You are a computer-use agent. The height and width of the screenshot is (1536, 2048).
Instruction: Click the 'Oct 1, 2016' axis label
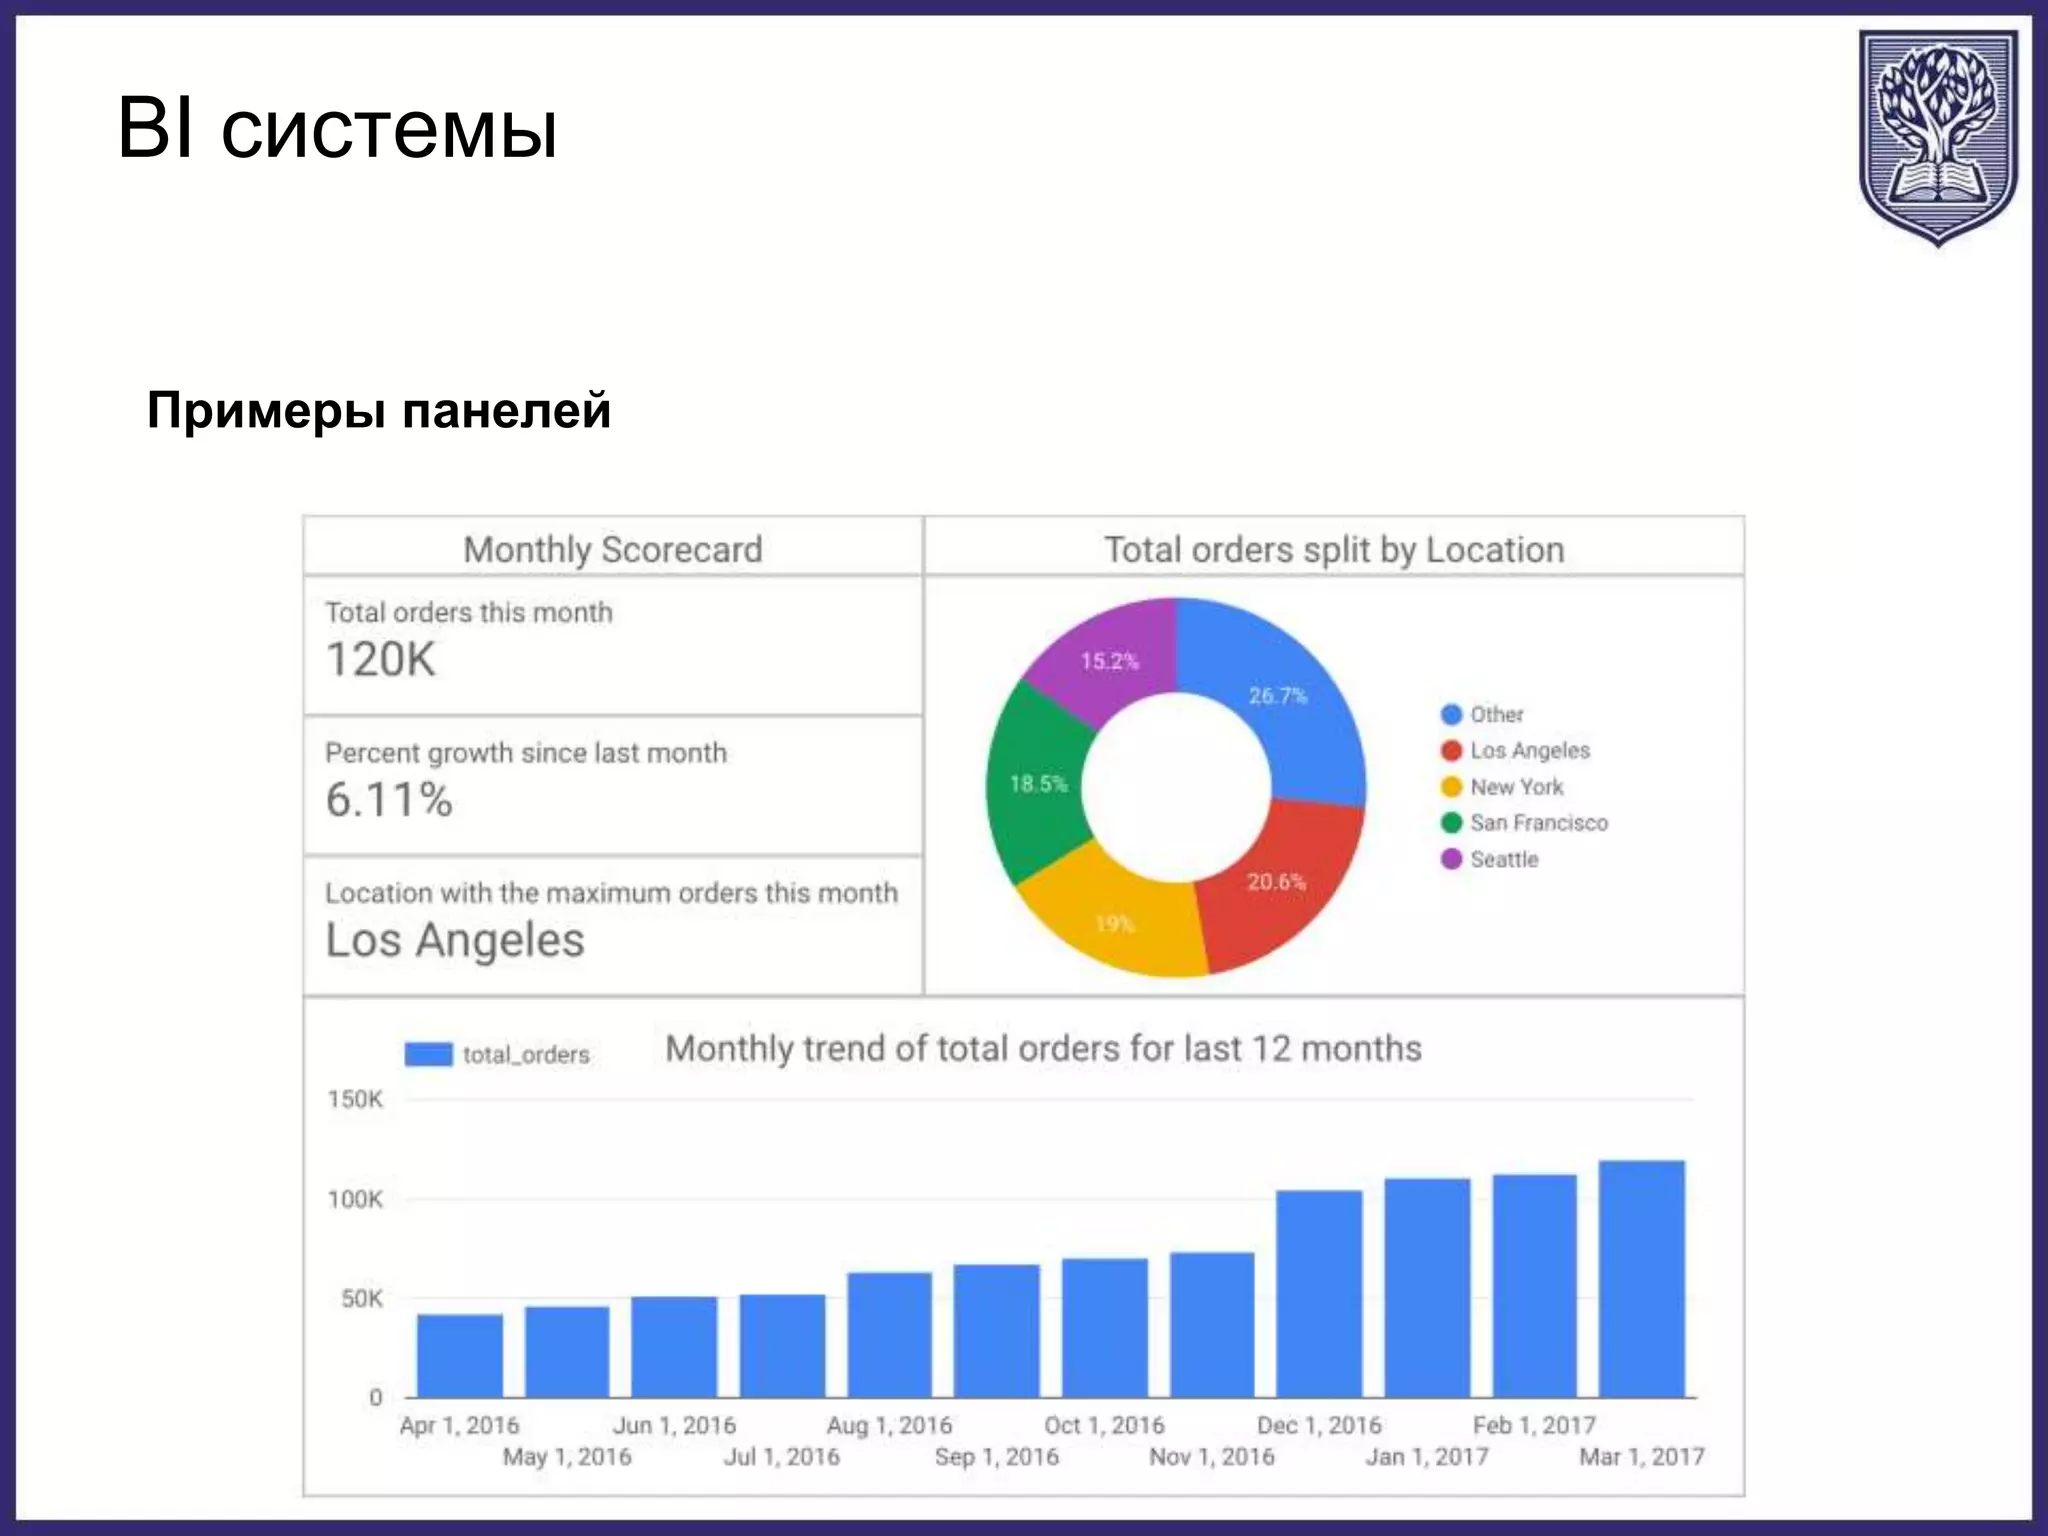[x=1104, y=1425]
